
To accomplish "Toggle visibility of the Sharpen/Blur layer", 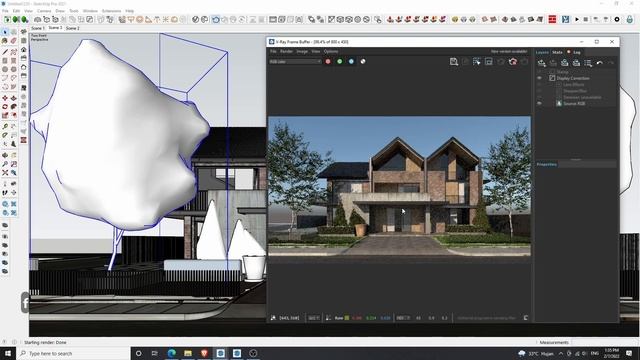I will pos(540,91).
